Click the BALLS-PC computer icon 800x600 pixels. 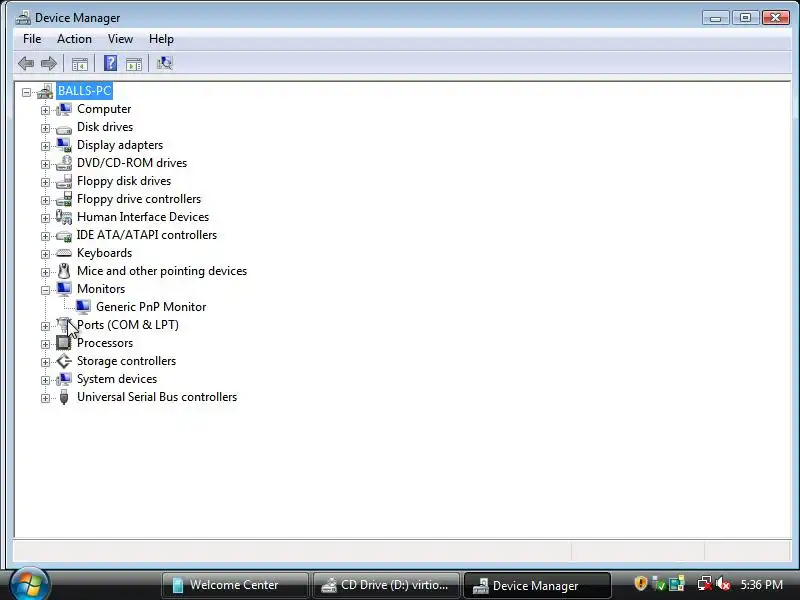tap(45, 92)
